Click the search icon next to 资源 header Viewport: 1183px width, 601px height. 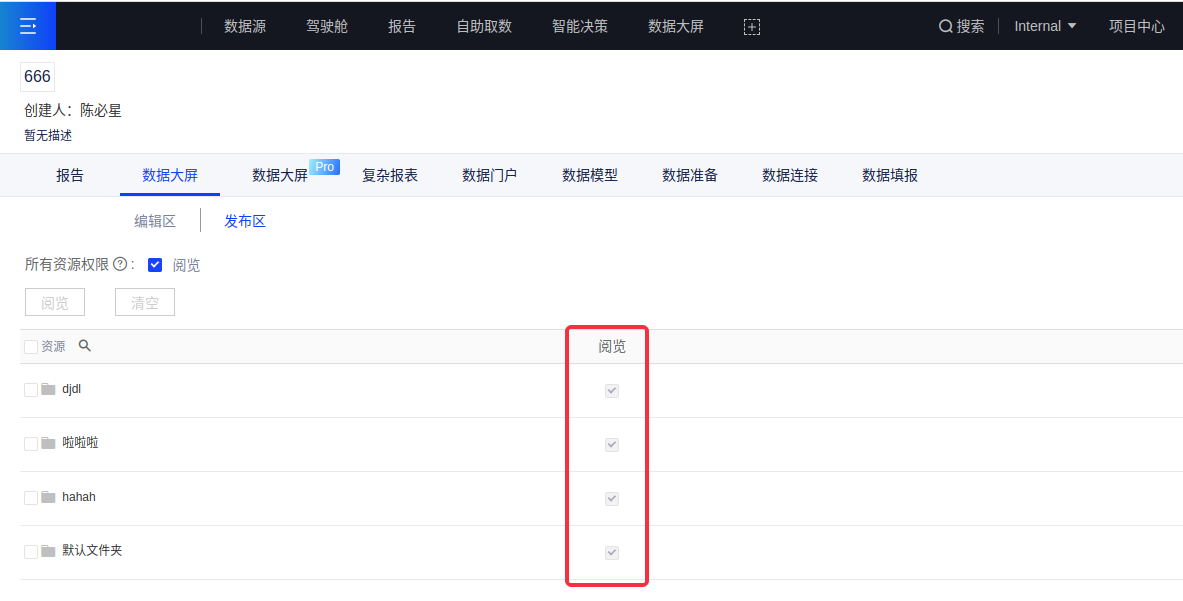coord(85,346)
